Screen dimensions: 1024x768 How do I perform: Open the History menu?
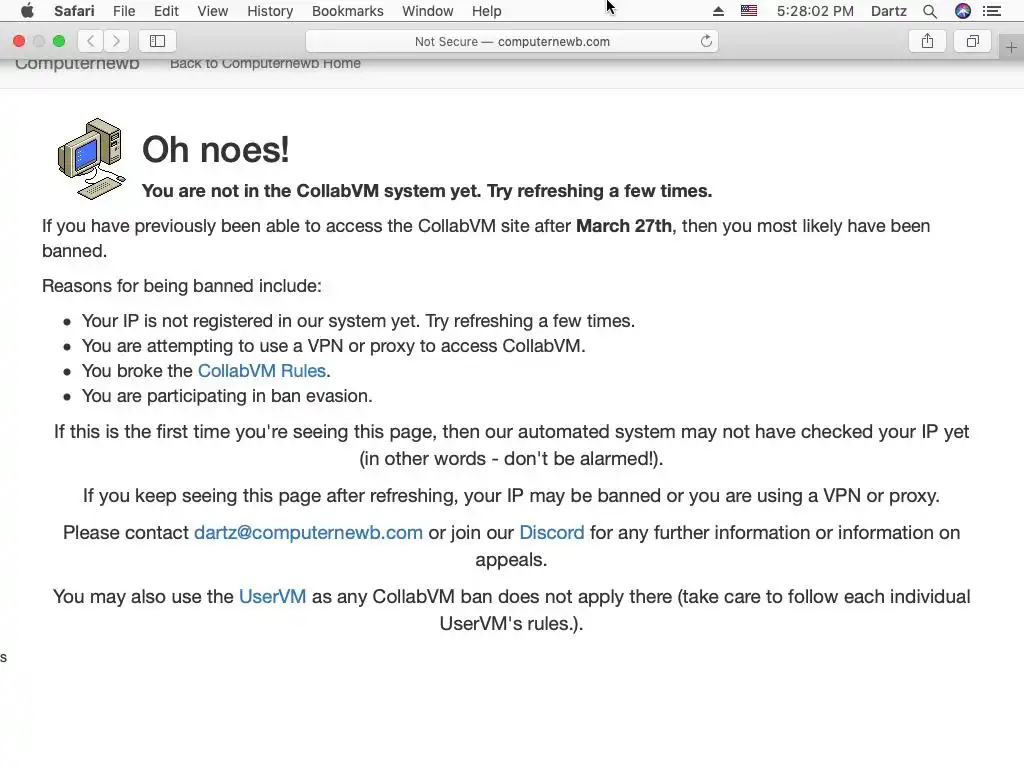[x=270, y=11]
